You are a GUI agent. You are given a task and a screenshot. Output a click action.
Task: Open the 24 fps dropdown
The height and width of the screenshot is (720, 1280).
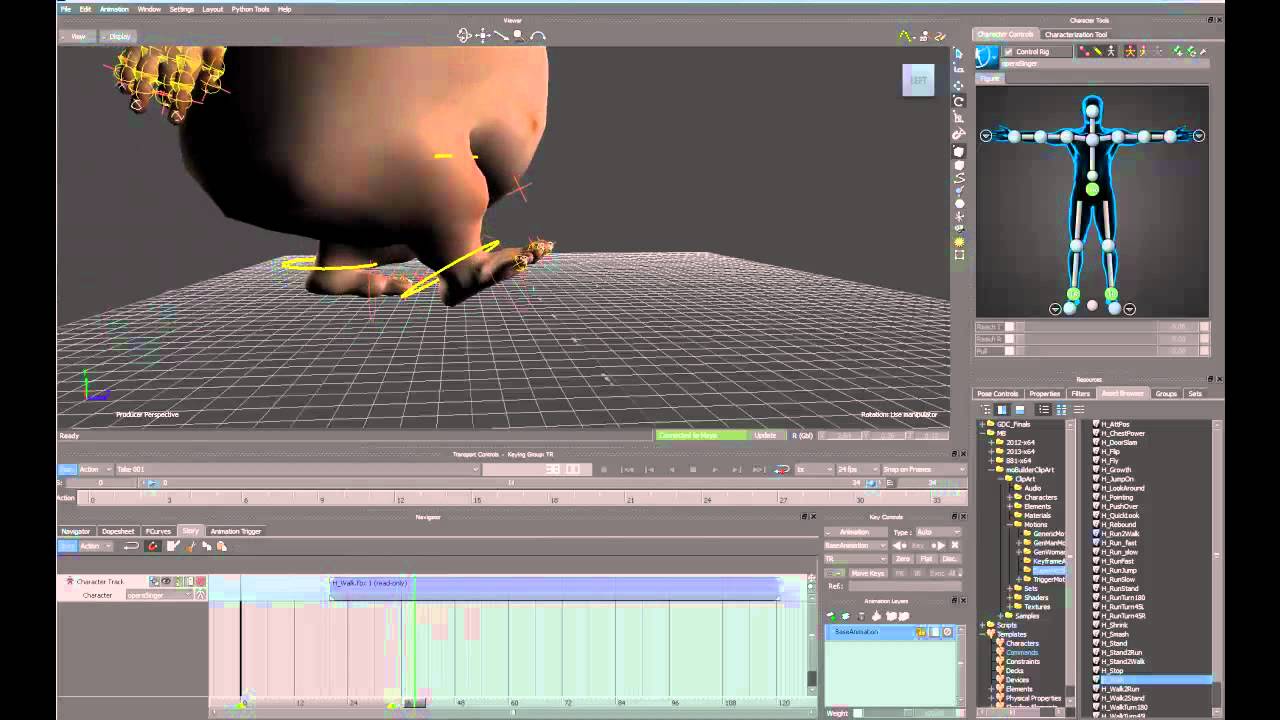tap(856, 469)
